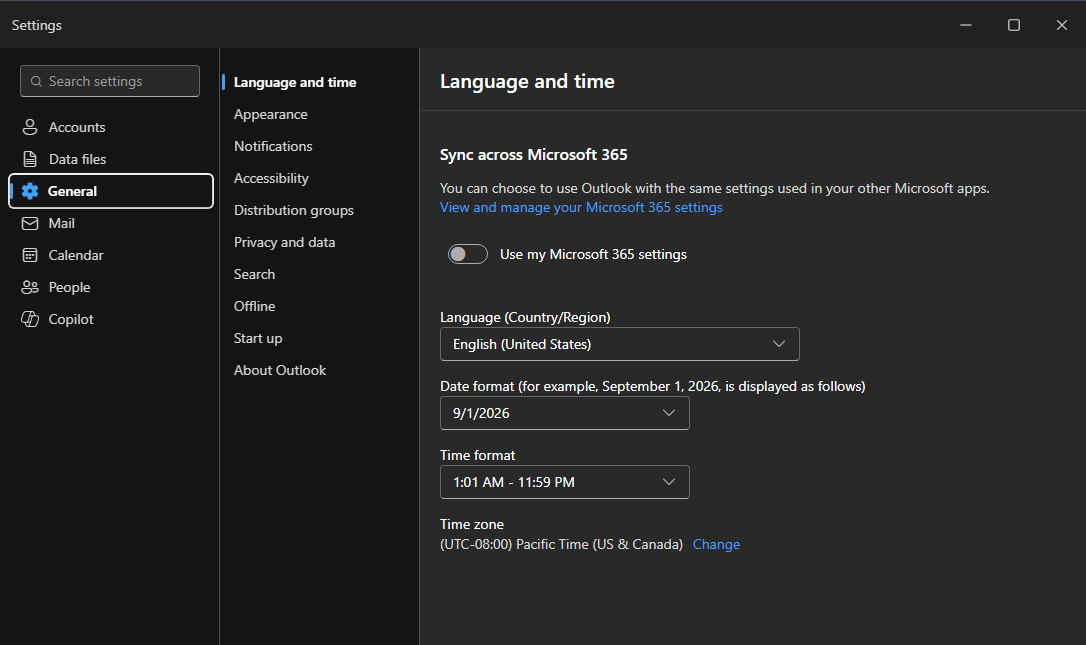The width and height of the screenshot is (1086, 645).
Task: Toggle Use my Microsoft 365 settings
Action: 468,254
